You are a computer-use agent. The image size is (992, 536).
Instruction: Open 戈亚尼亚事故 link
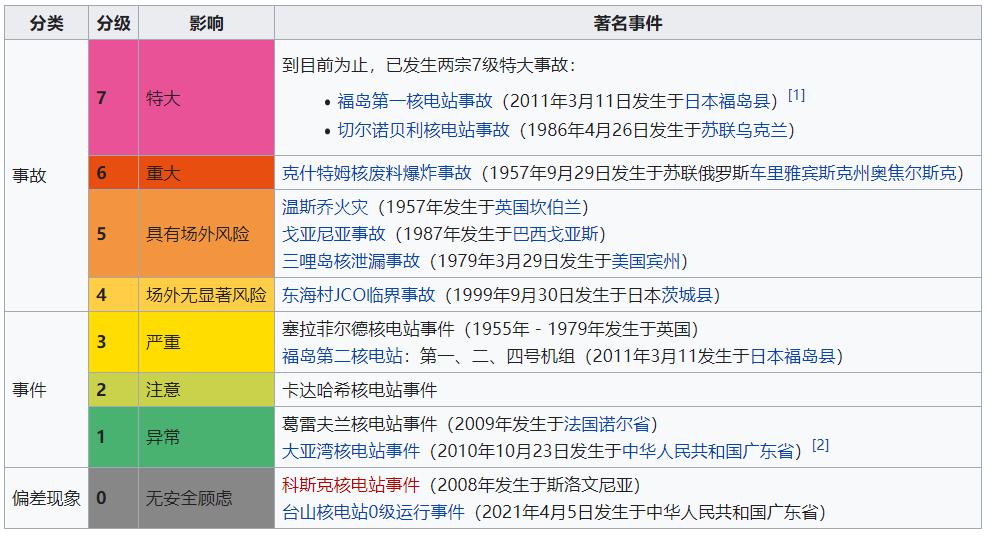coord(333,234)
